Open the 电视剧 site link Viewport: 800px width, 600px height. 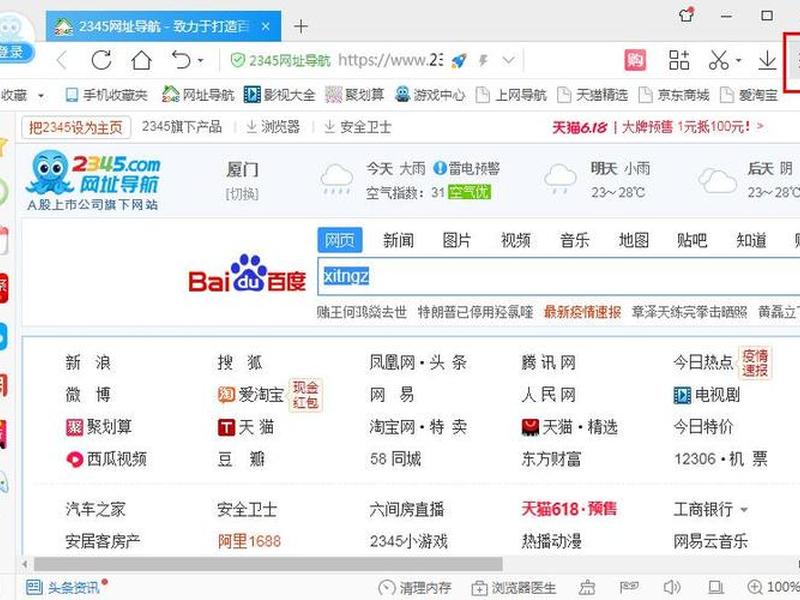[x=706, y=394]
